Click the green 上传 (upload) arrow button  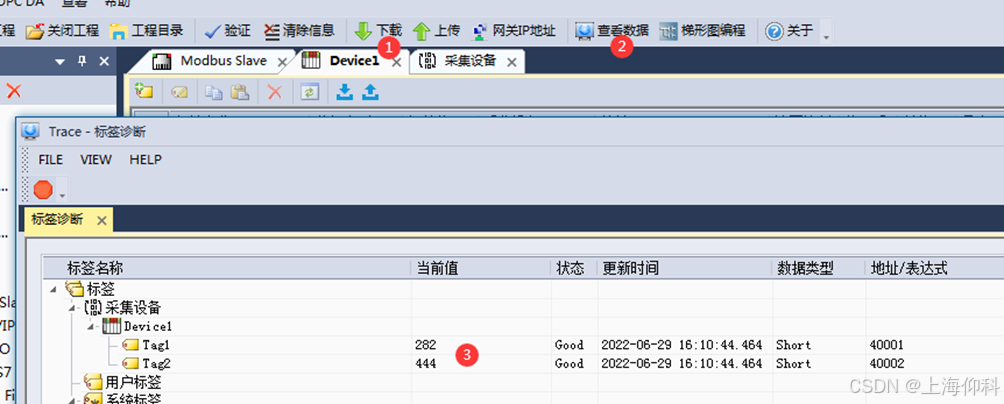[421, 31]
